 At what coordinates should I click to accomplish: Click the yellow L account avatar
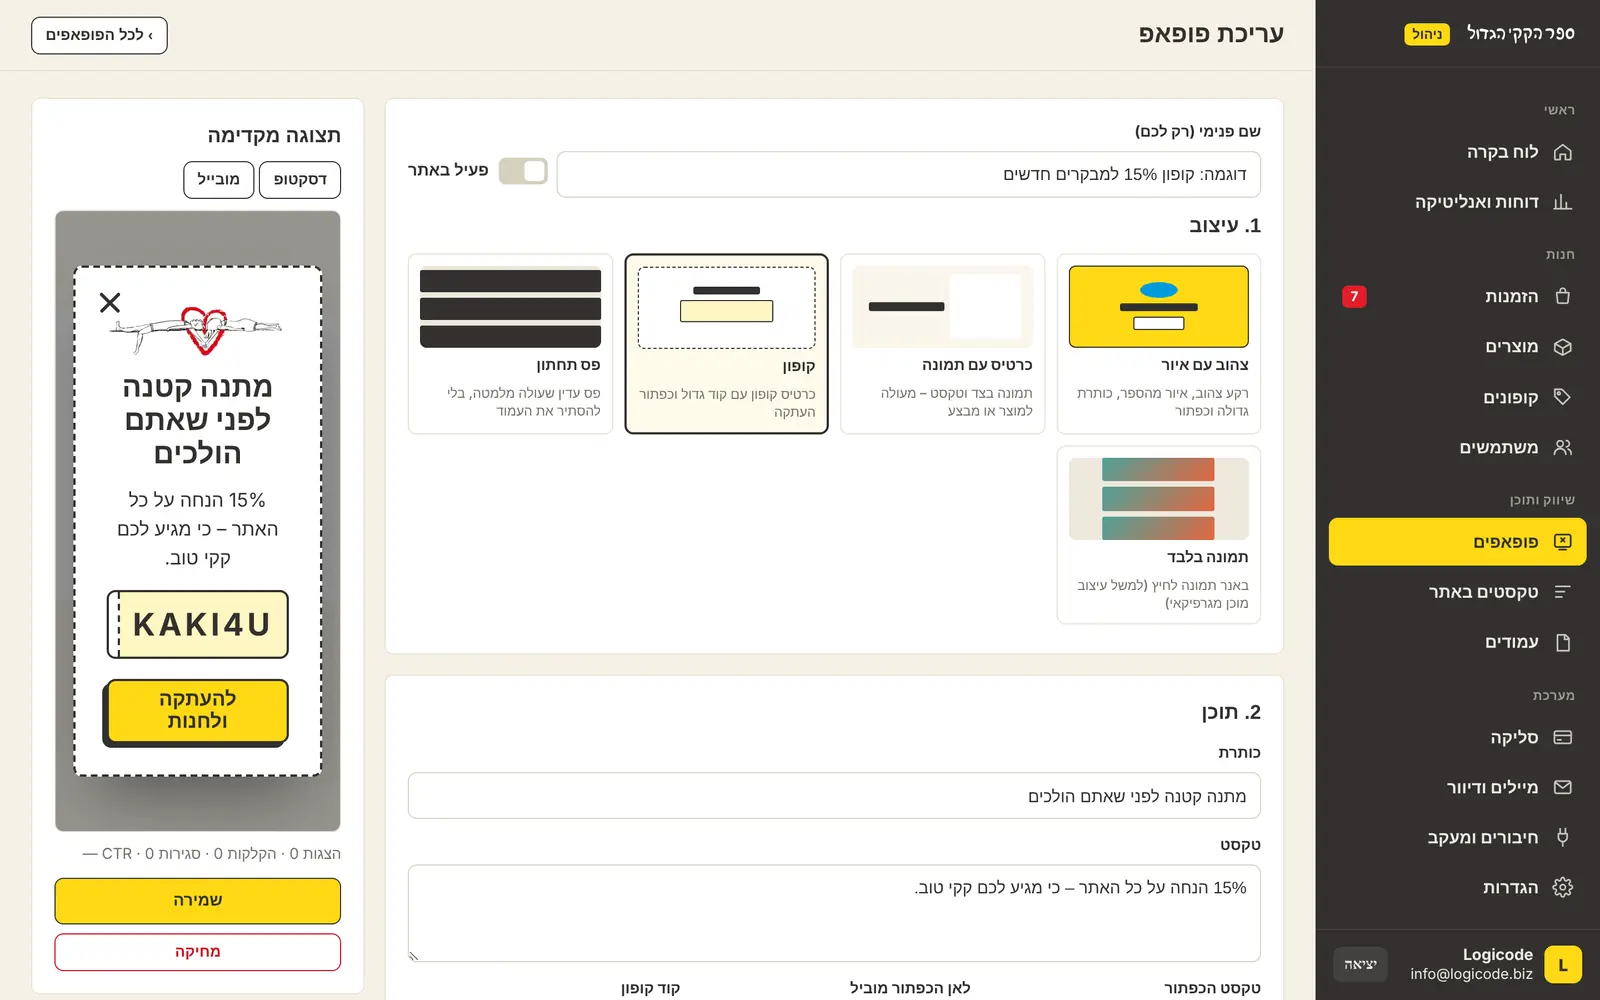pyautogui.click(x=1562, y=964)
